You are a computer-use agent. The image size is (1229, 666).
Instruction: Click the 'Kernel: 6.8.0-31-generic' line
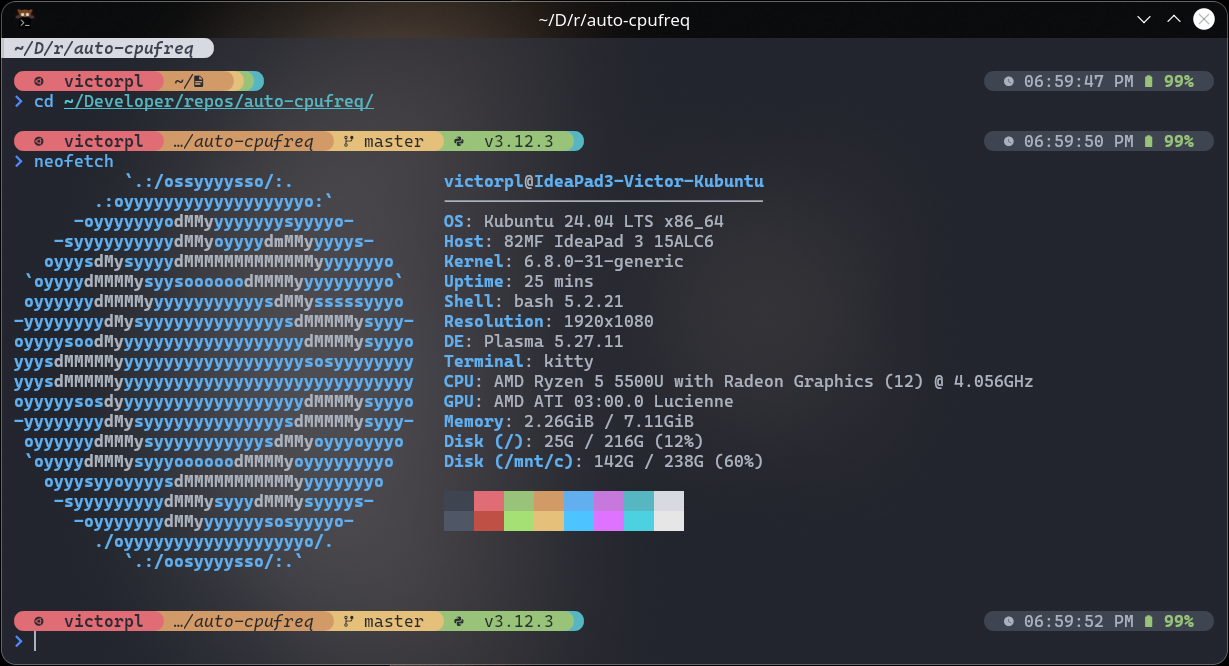564,261
